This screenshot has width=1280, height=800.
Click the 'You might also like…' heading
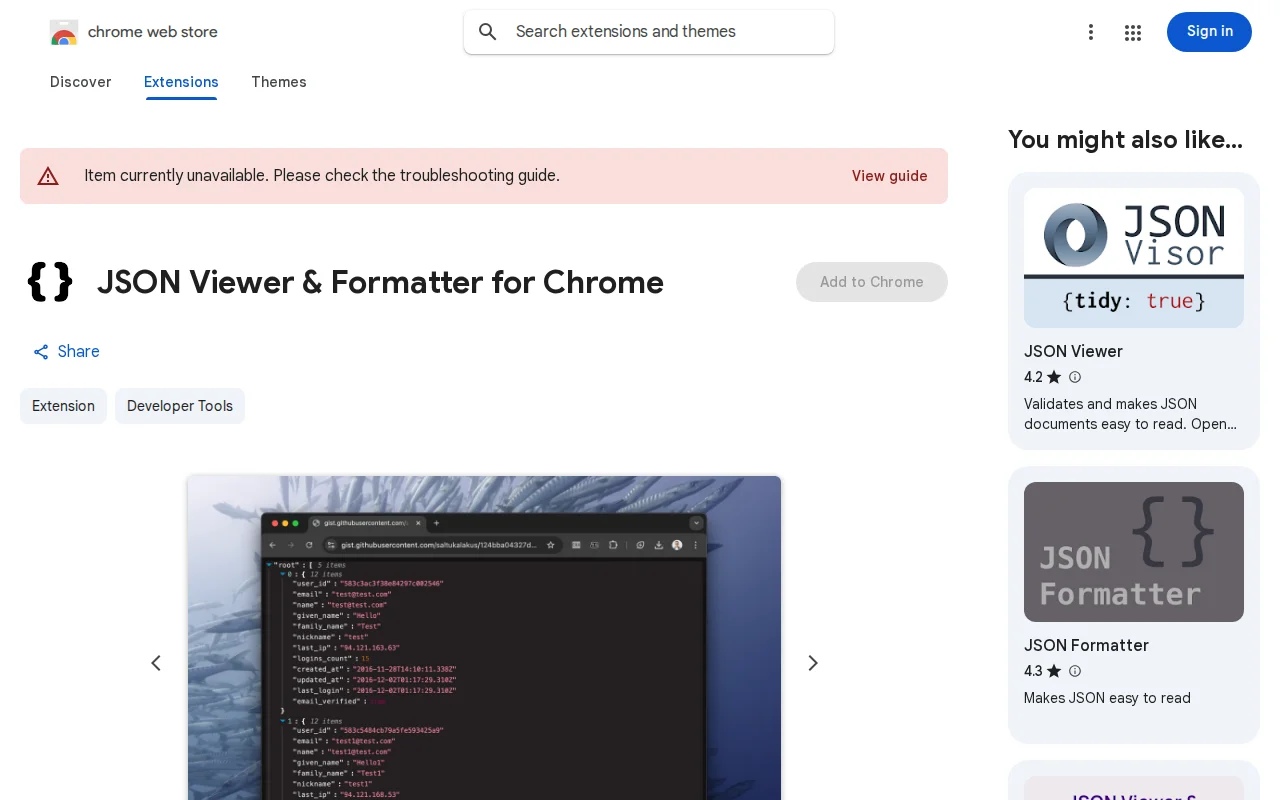click(x=1125, y=140)
